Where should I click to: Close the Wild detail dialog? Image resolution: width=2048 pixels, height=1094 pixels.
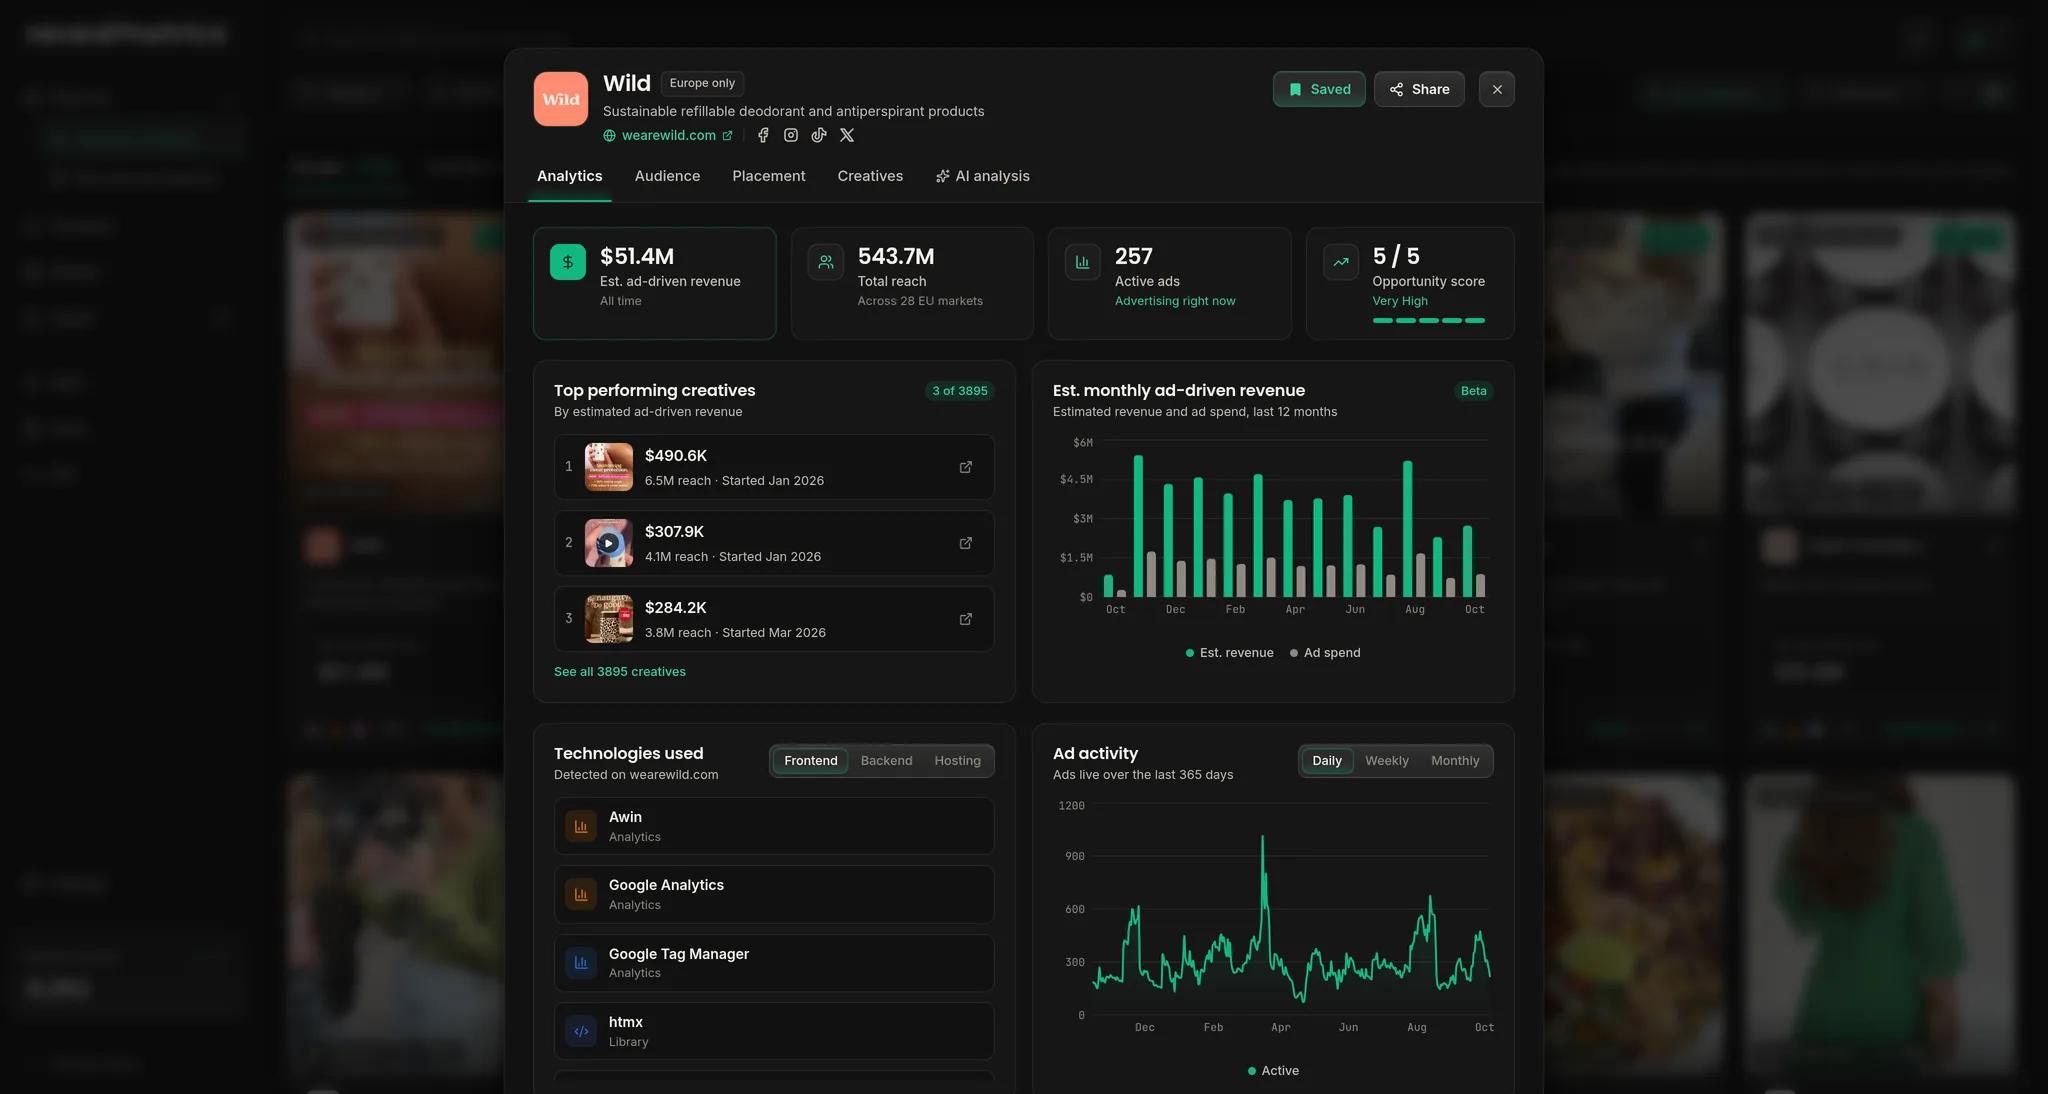coord(1497,89)
